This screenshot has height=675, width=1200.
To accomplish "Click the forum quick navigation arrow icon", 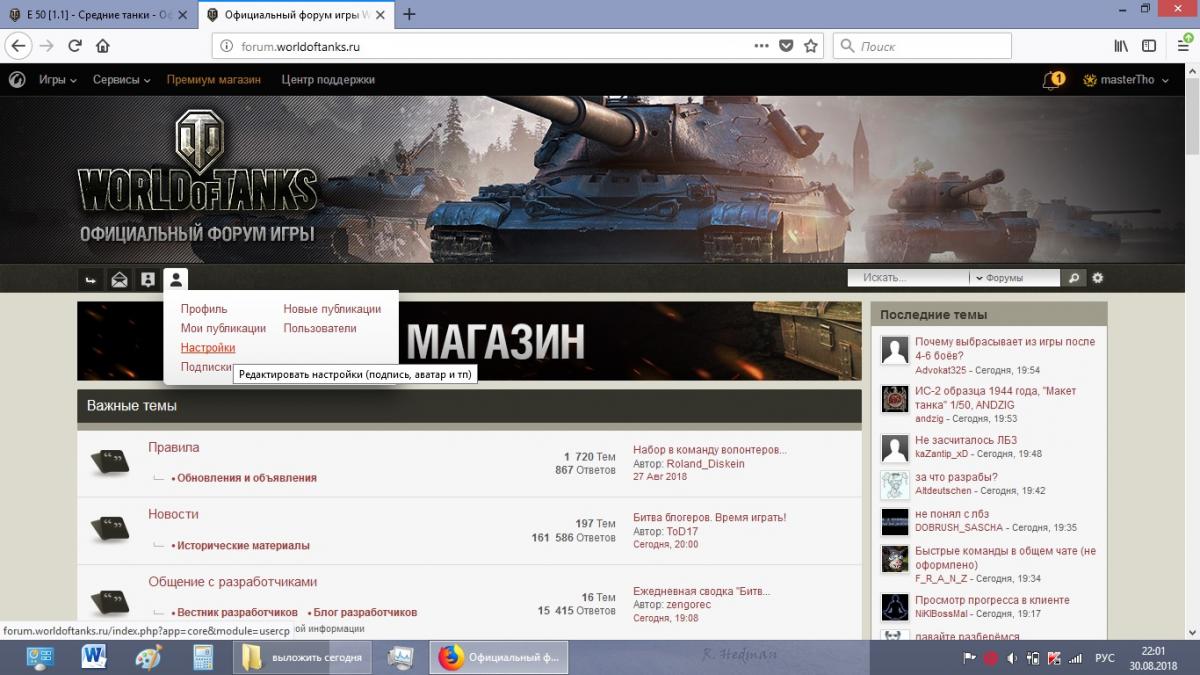I will click(91, 279).
